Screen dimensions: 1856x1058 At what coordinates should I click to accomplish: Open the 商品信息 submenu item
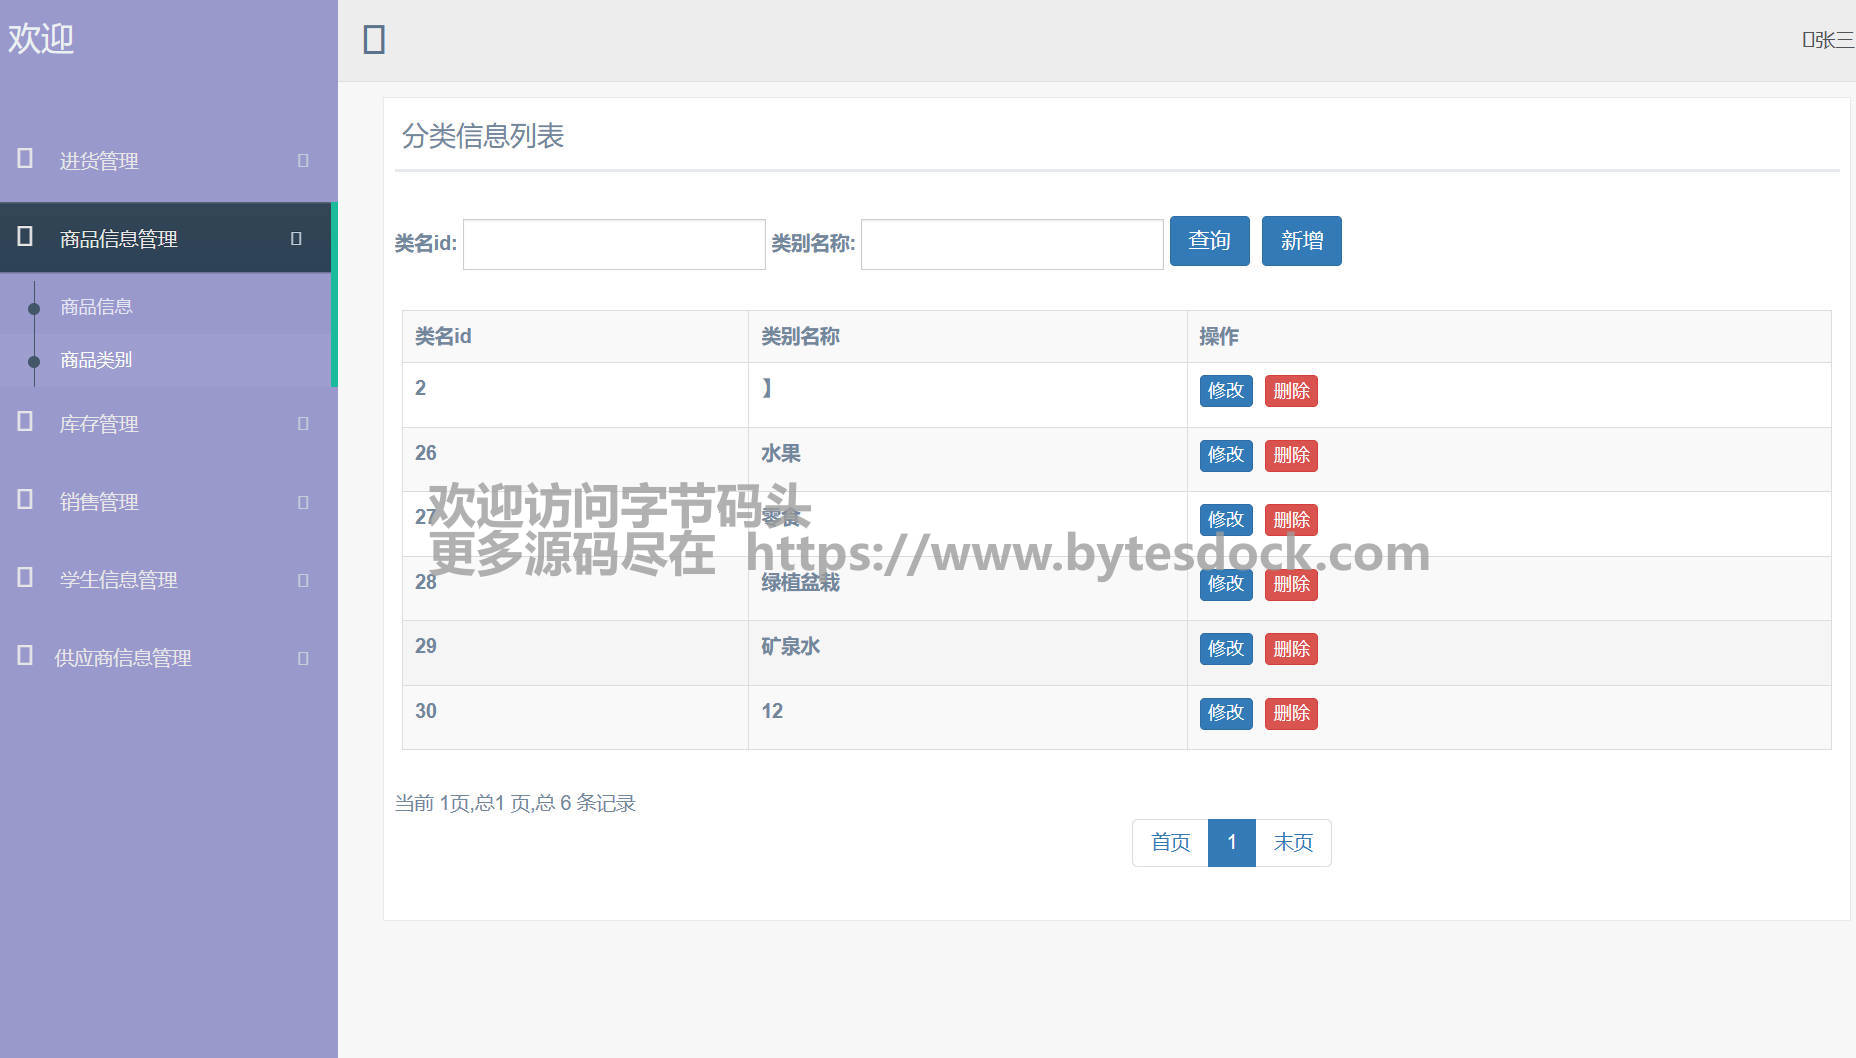coord(96,307)
